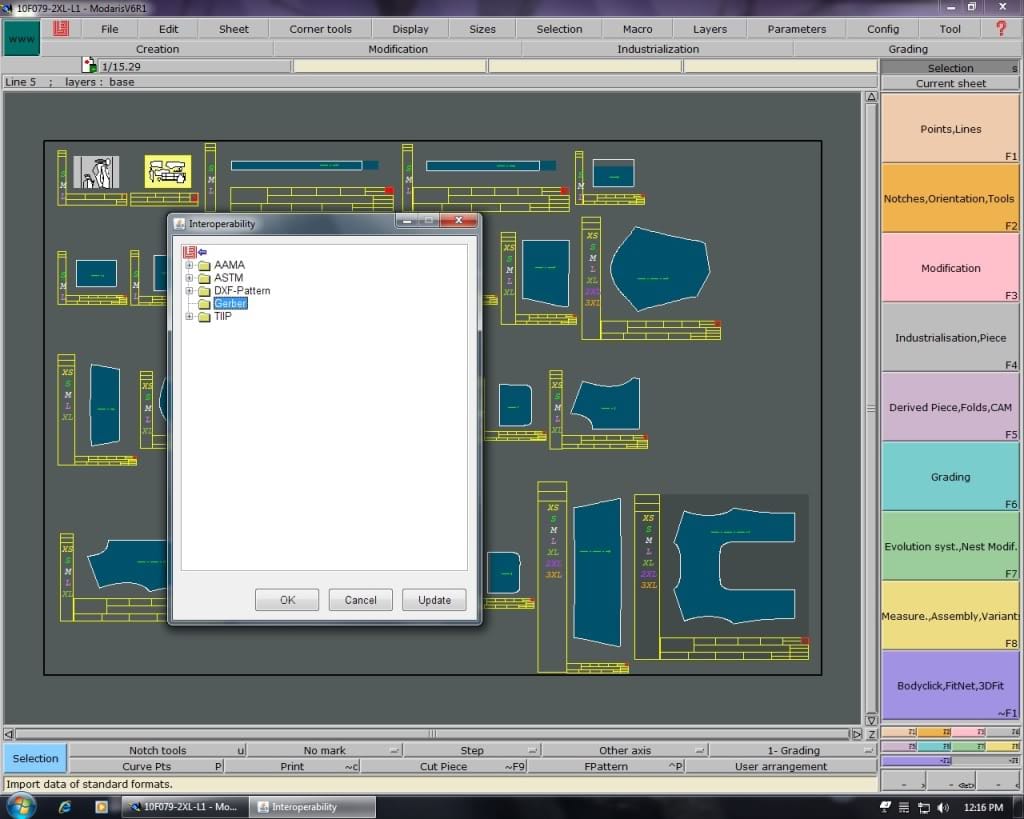Open the Corner tools menu
1024x819 pixels.
pyautogui.click(x=321, y=29)
